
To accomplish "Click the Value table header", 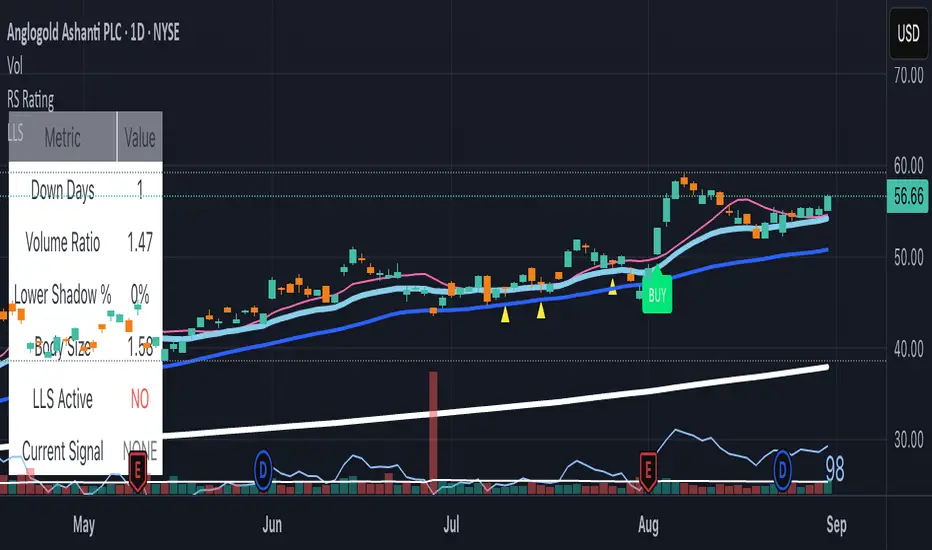I will (x=140, y=137).
